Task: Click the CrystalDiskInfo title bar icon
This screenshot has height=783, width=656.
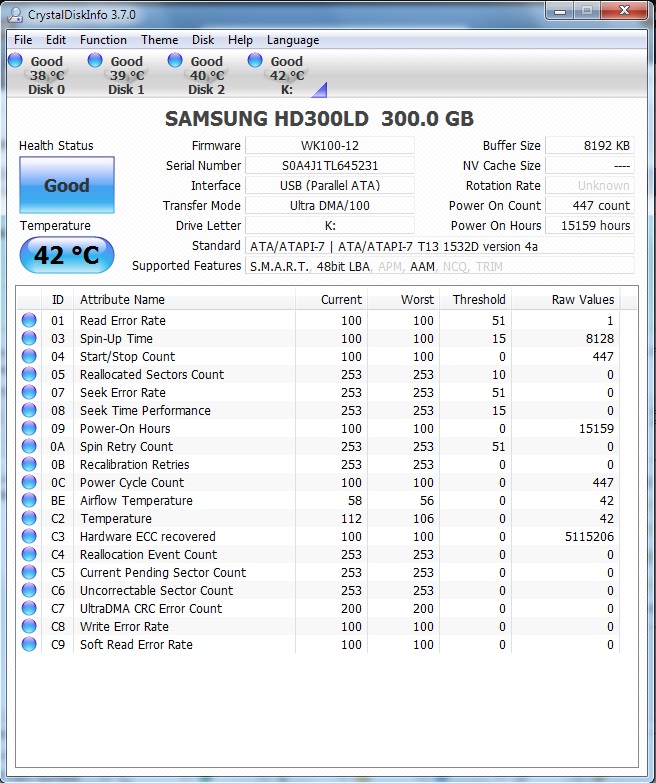Action: click(15, 14)
